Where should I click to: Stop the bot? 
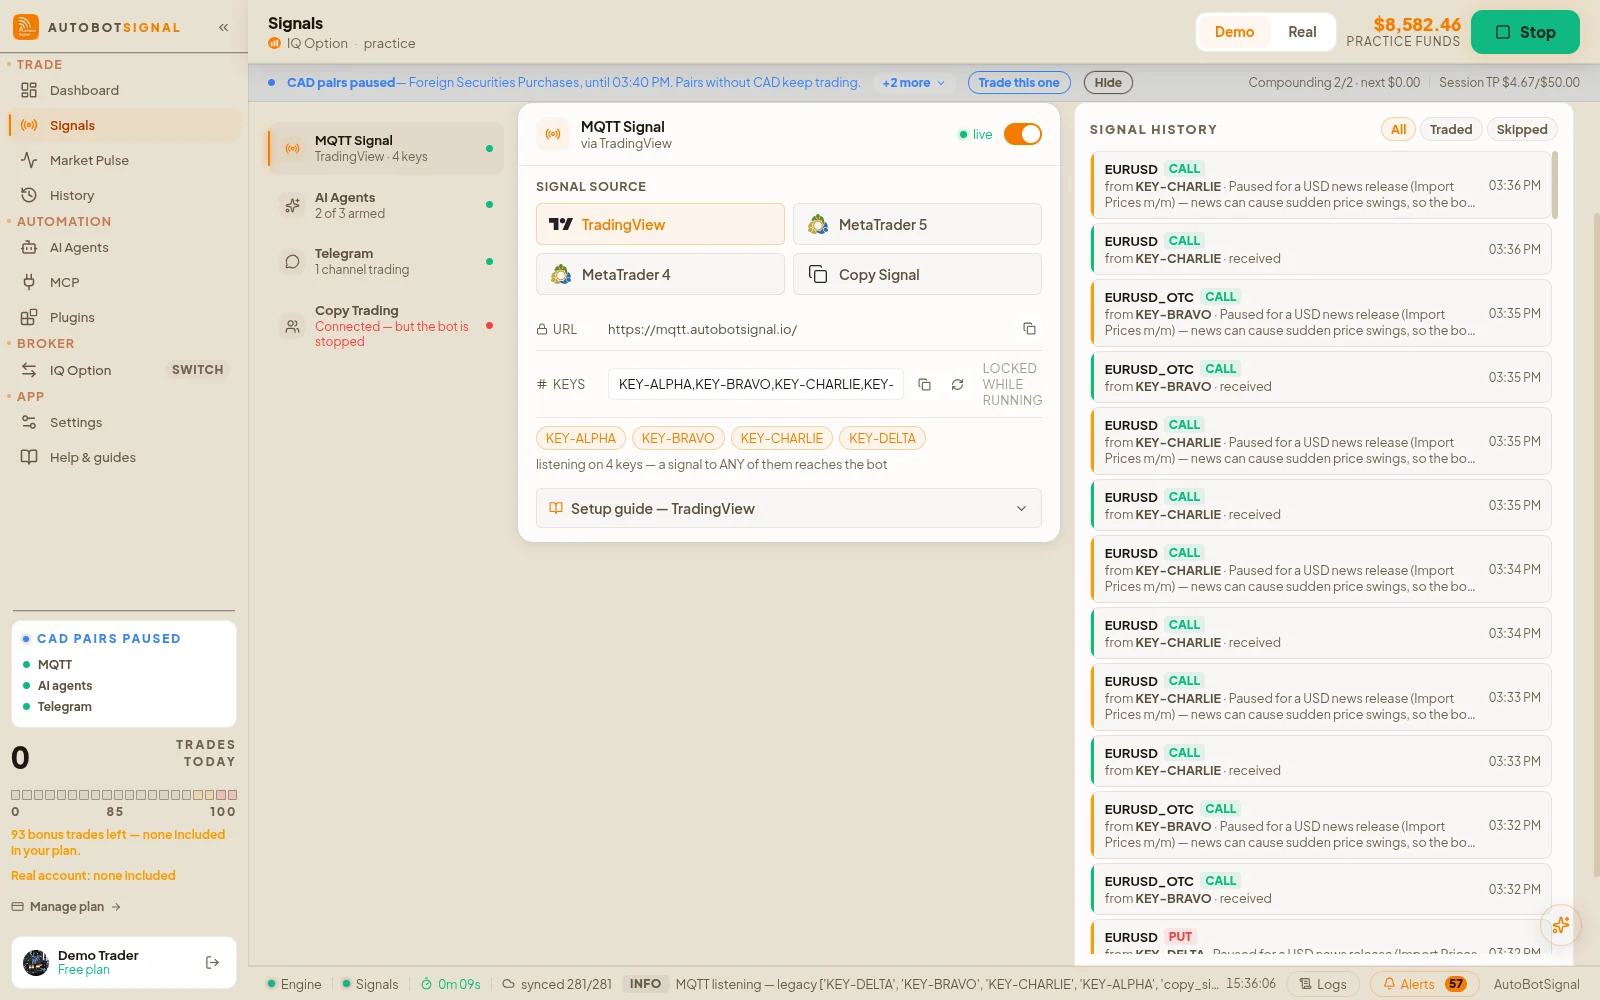(1525, 32)
